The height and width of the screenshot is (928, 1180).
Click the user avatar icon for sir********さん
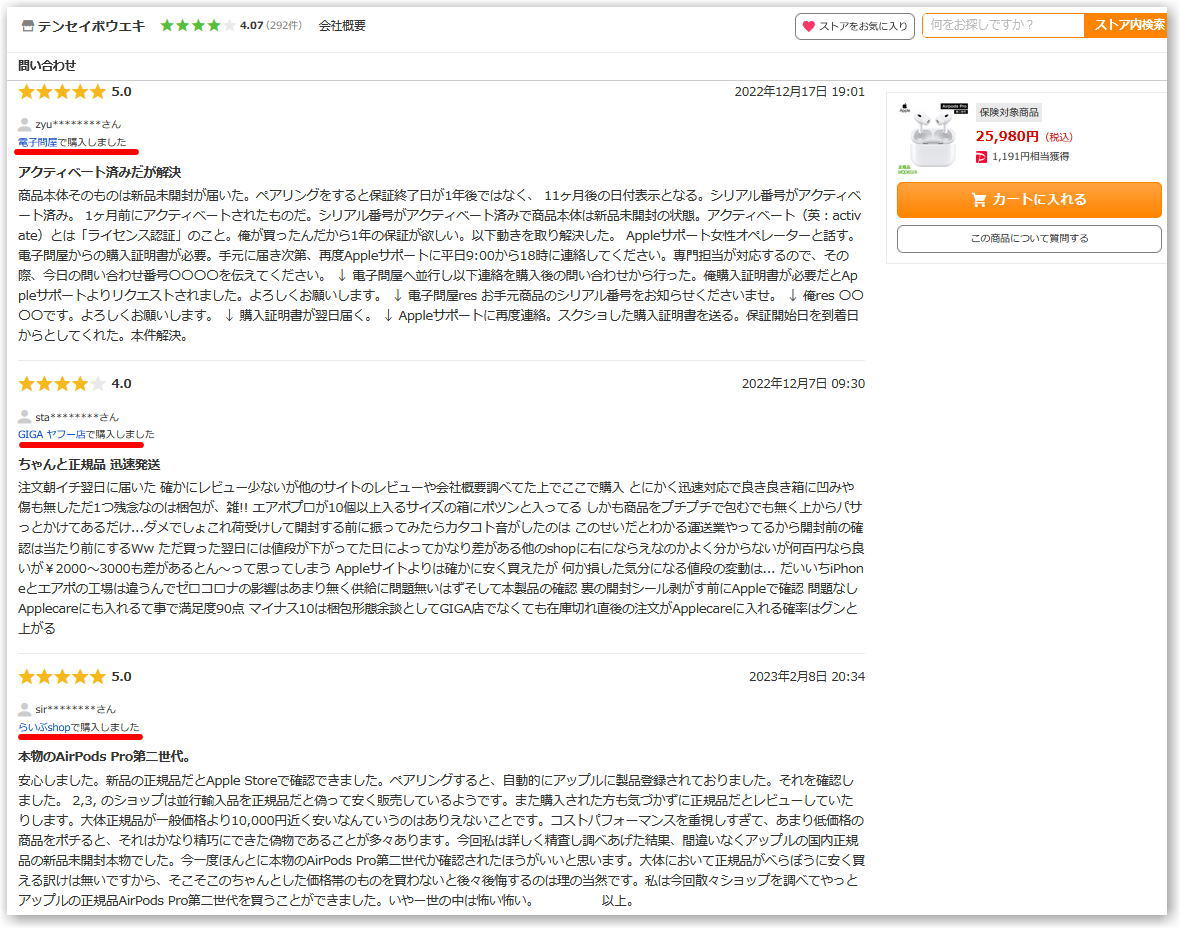coord(25,709)
